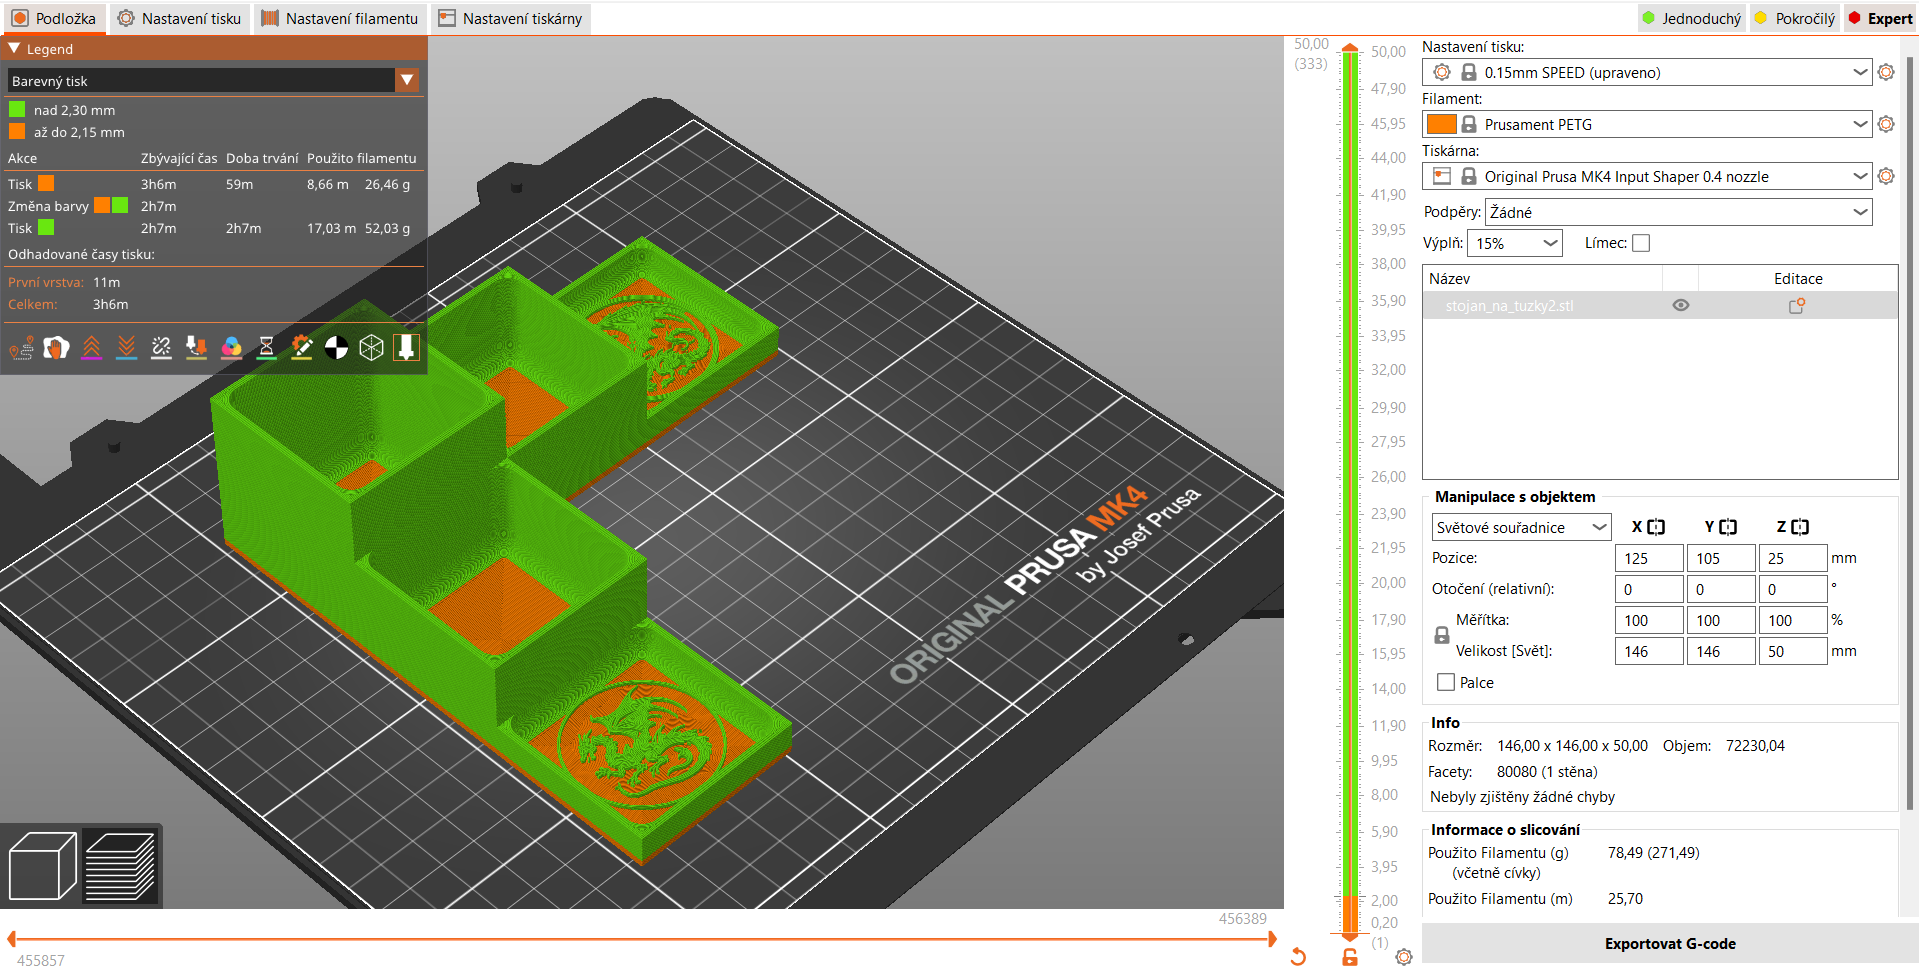Toggle shells wireframe cube icon

pos(371,348)
